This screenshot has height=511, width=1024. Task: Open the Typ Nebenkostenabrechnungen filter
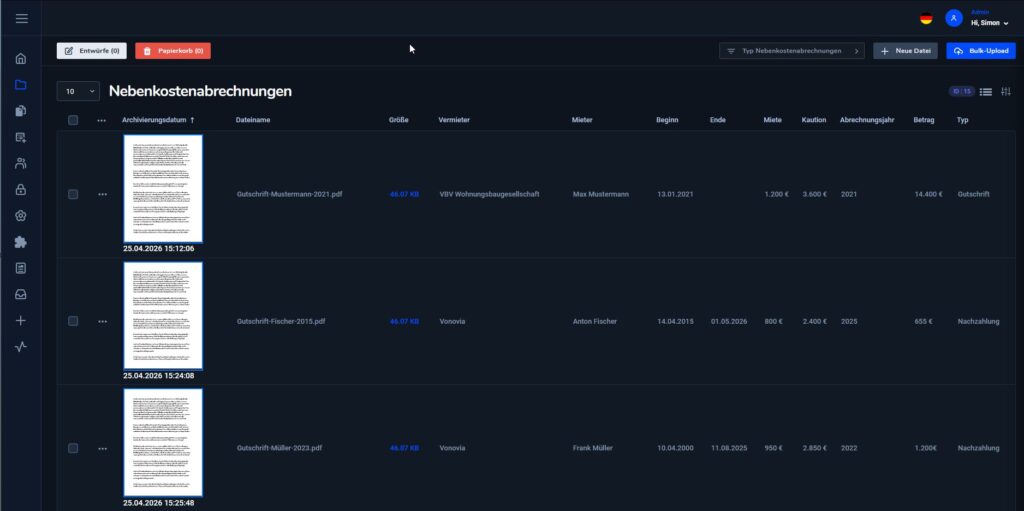pos(792,51)
